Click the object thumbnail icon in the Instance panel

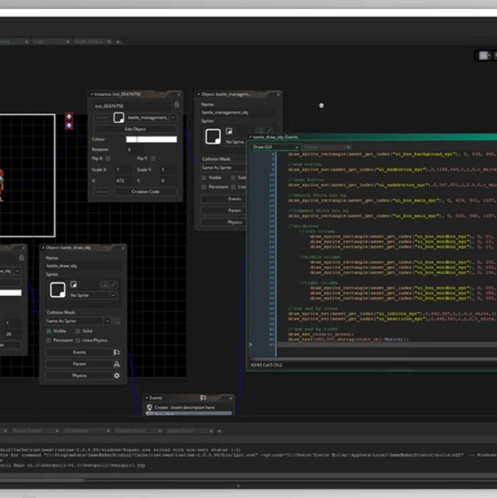119,118
